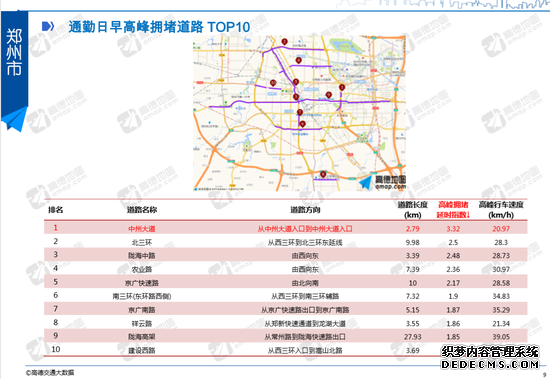550x379 pixels.
Task: Click the 高峰行车速度 column header
Action: pos(501,210)
